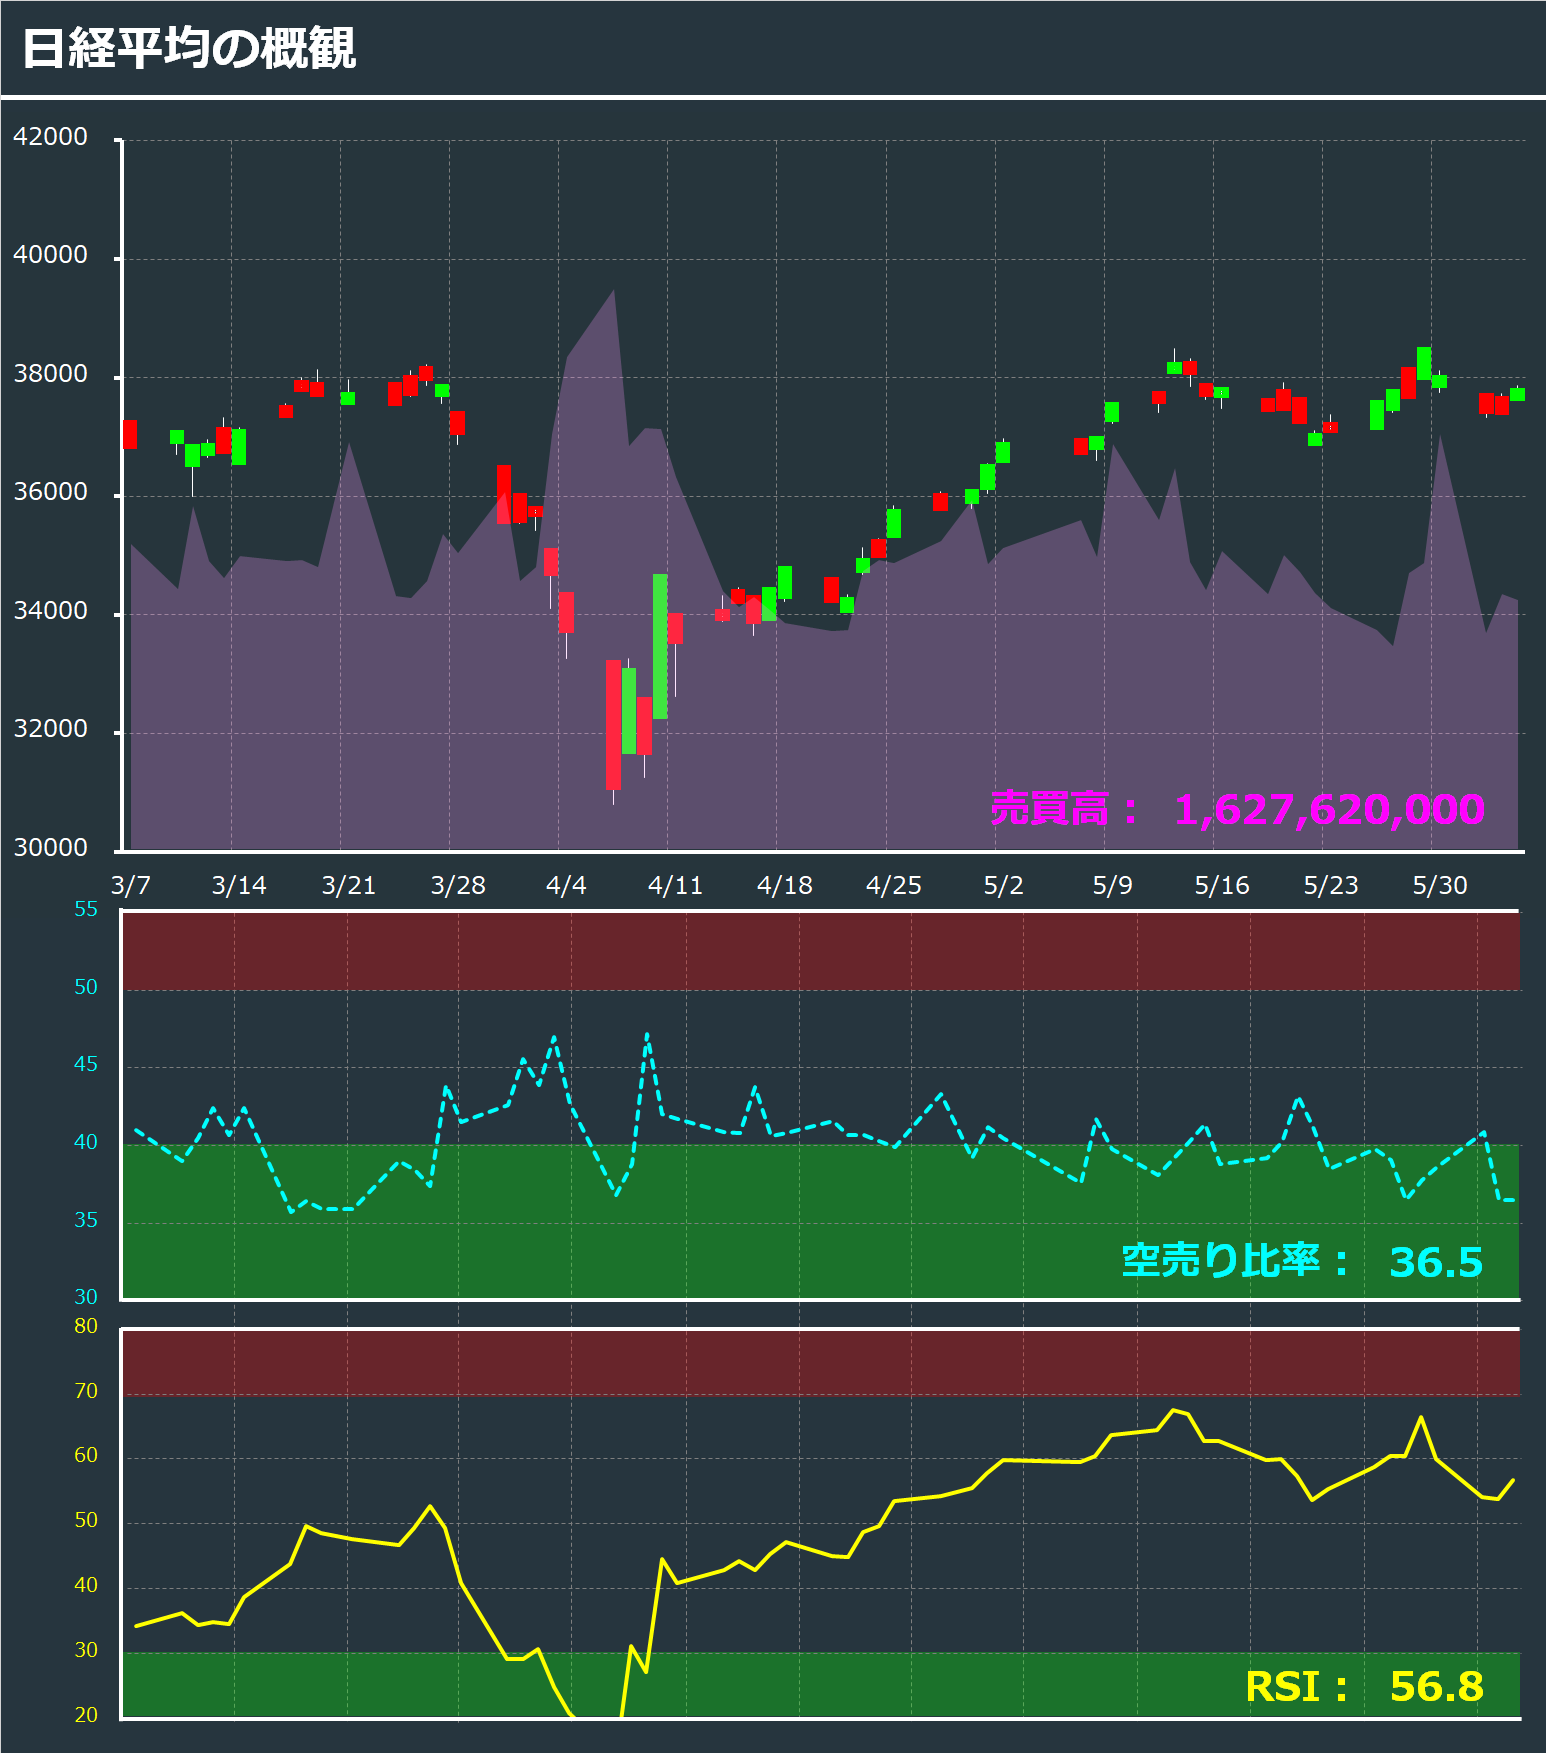Image resolution: width=1546 pixels, height=1753 pixels.
Task: Select the 5/9 date label
Action: [1112, 885]
